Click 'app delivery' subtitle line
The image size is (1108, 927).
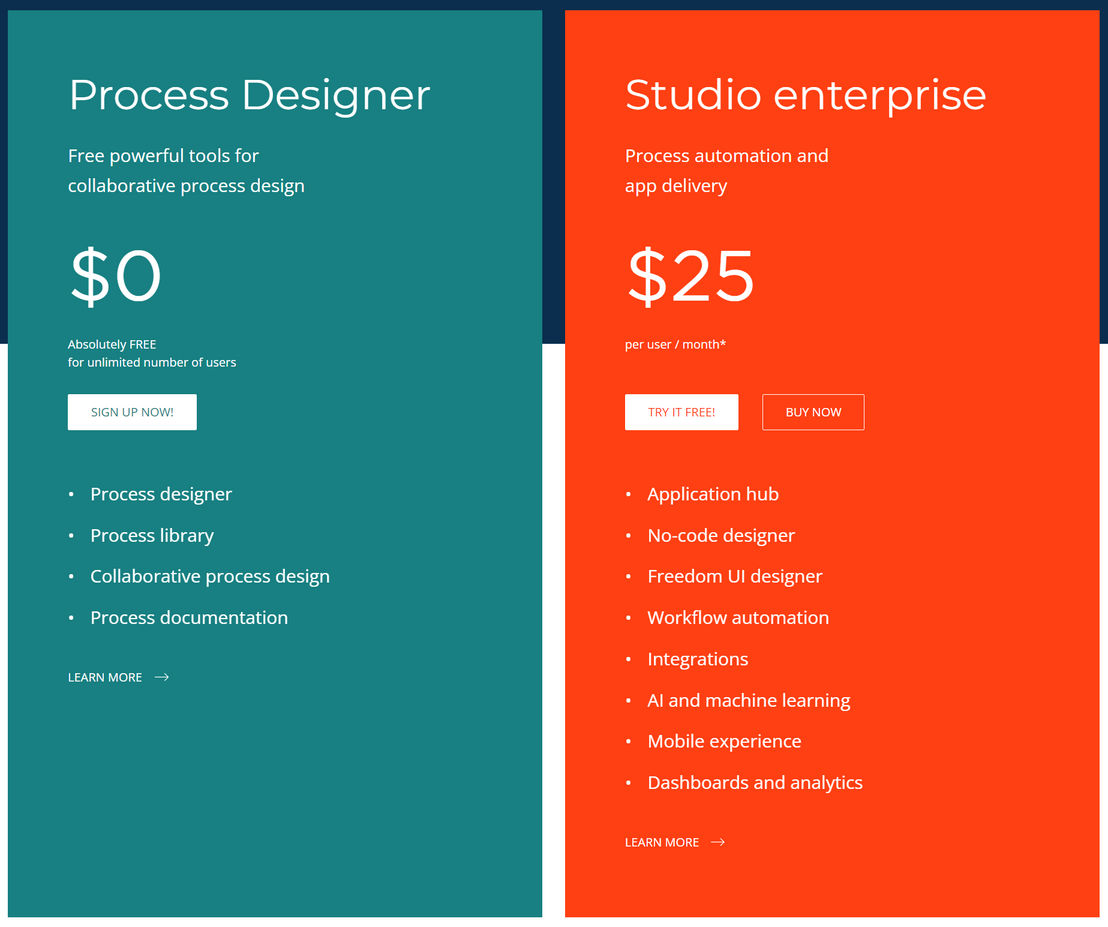coord(676,187)
